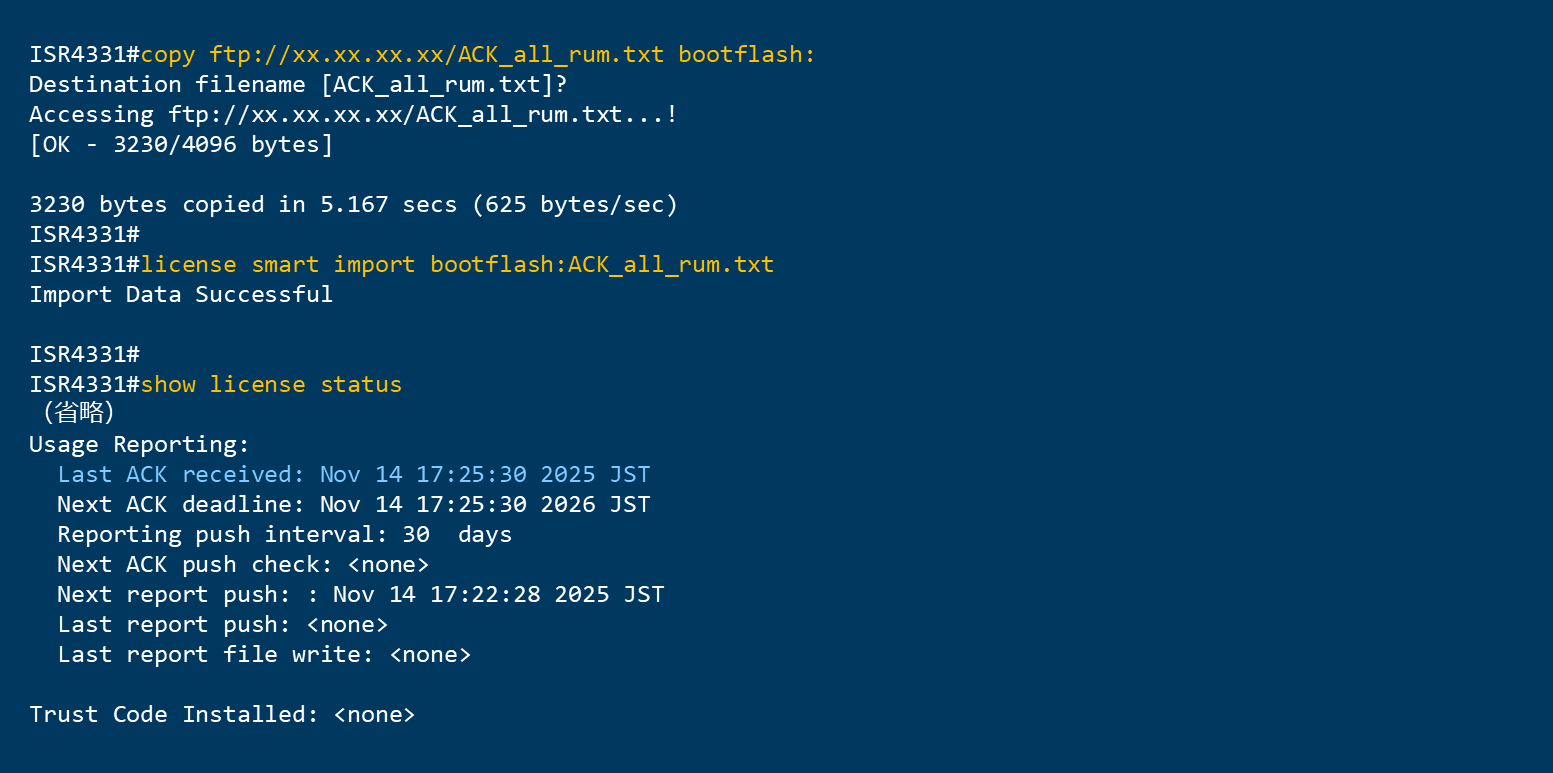
Task: Click the OK 3230/4096 bytes line
Action: [181, 144]
